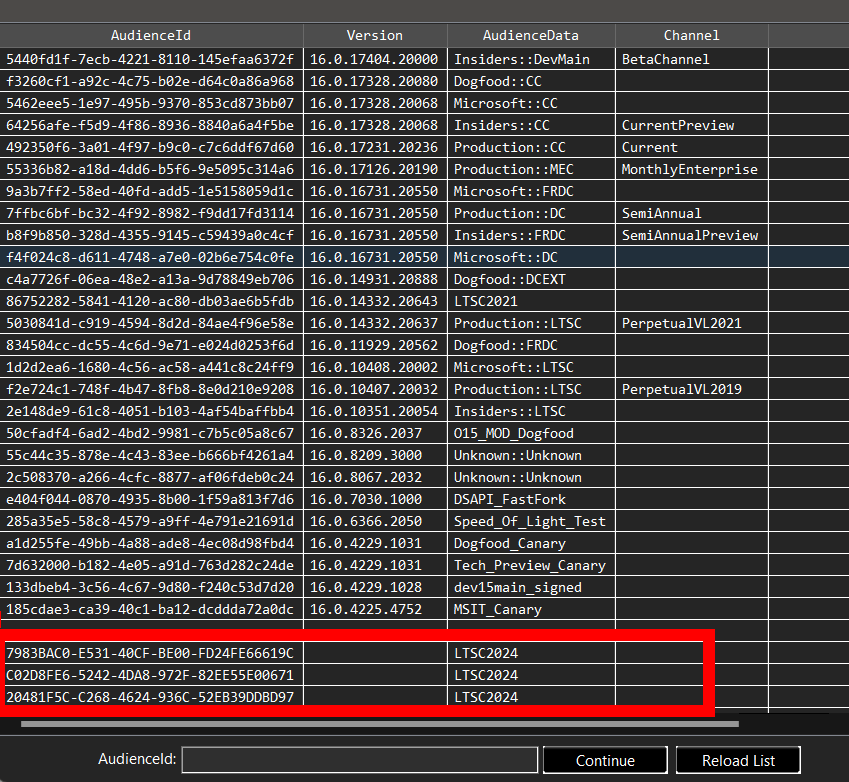849x782 pixels.
Task: Sort by AudienceId column header
Action: [151, 36]
